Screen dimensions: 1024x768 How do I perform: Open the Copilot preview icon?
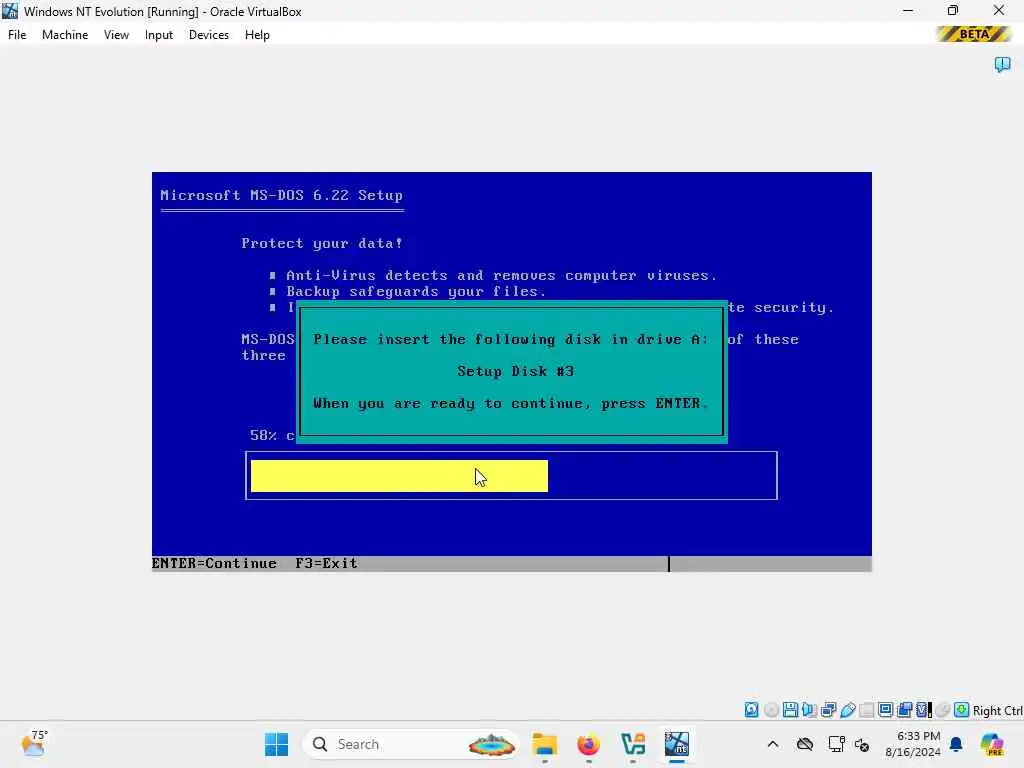(x=992, y=744)
